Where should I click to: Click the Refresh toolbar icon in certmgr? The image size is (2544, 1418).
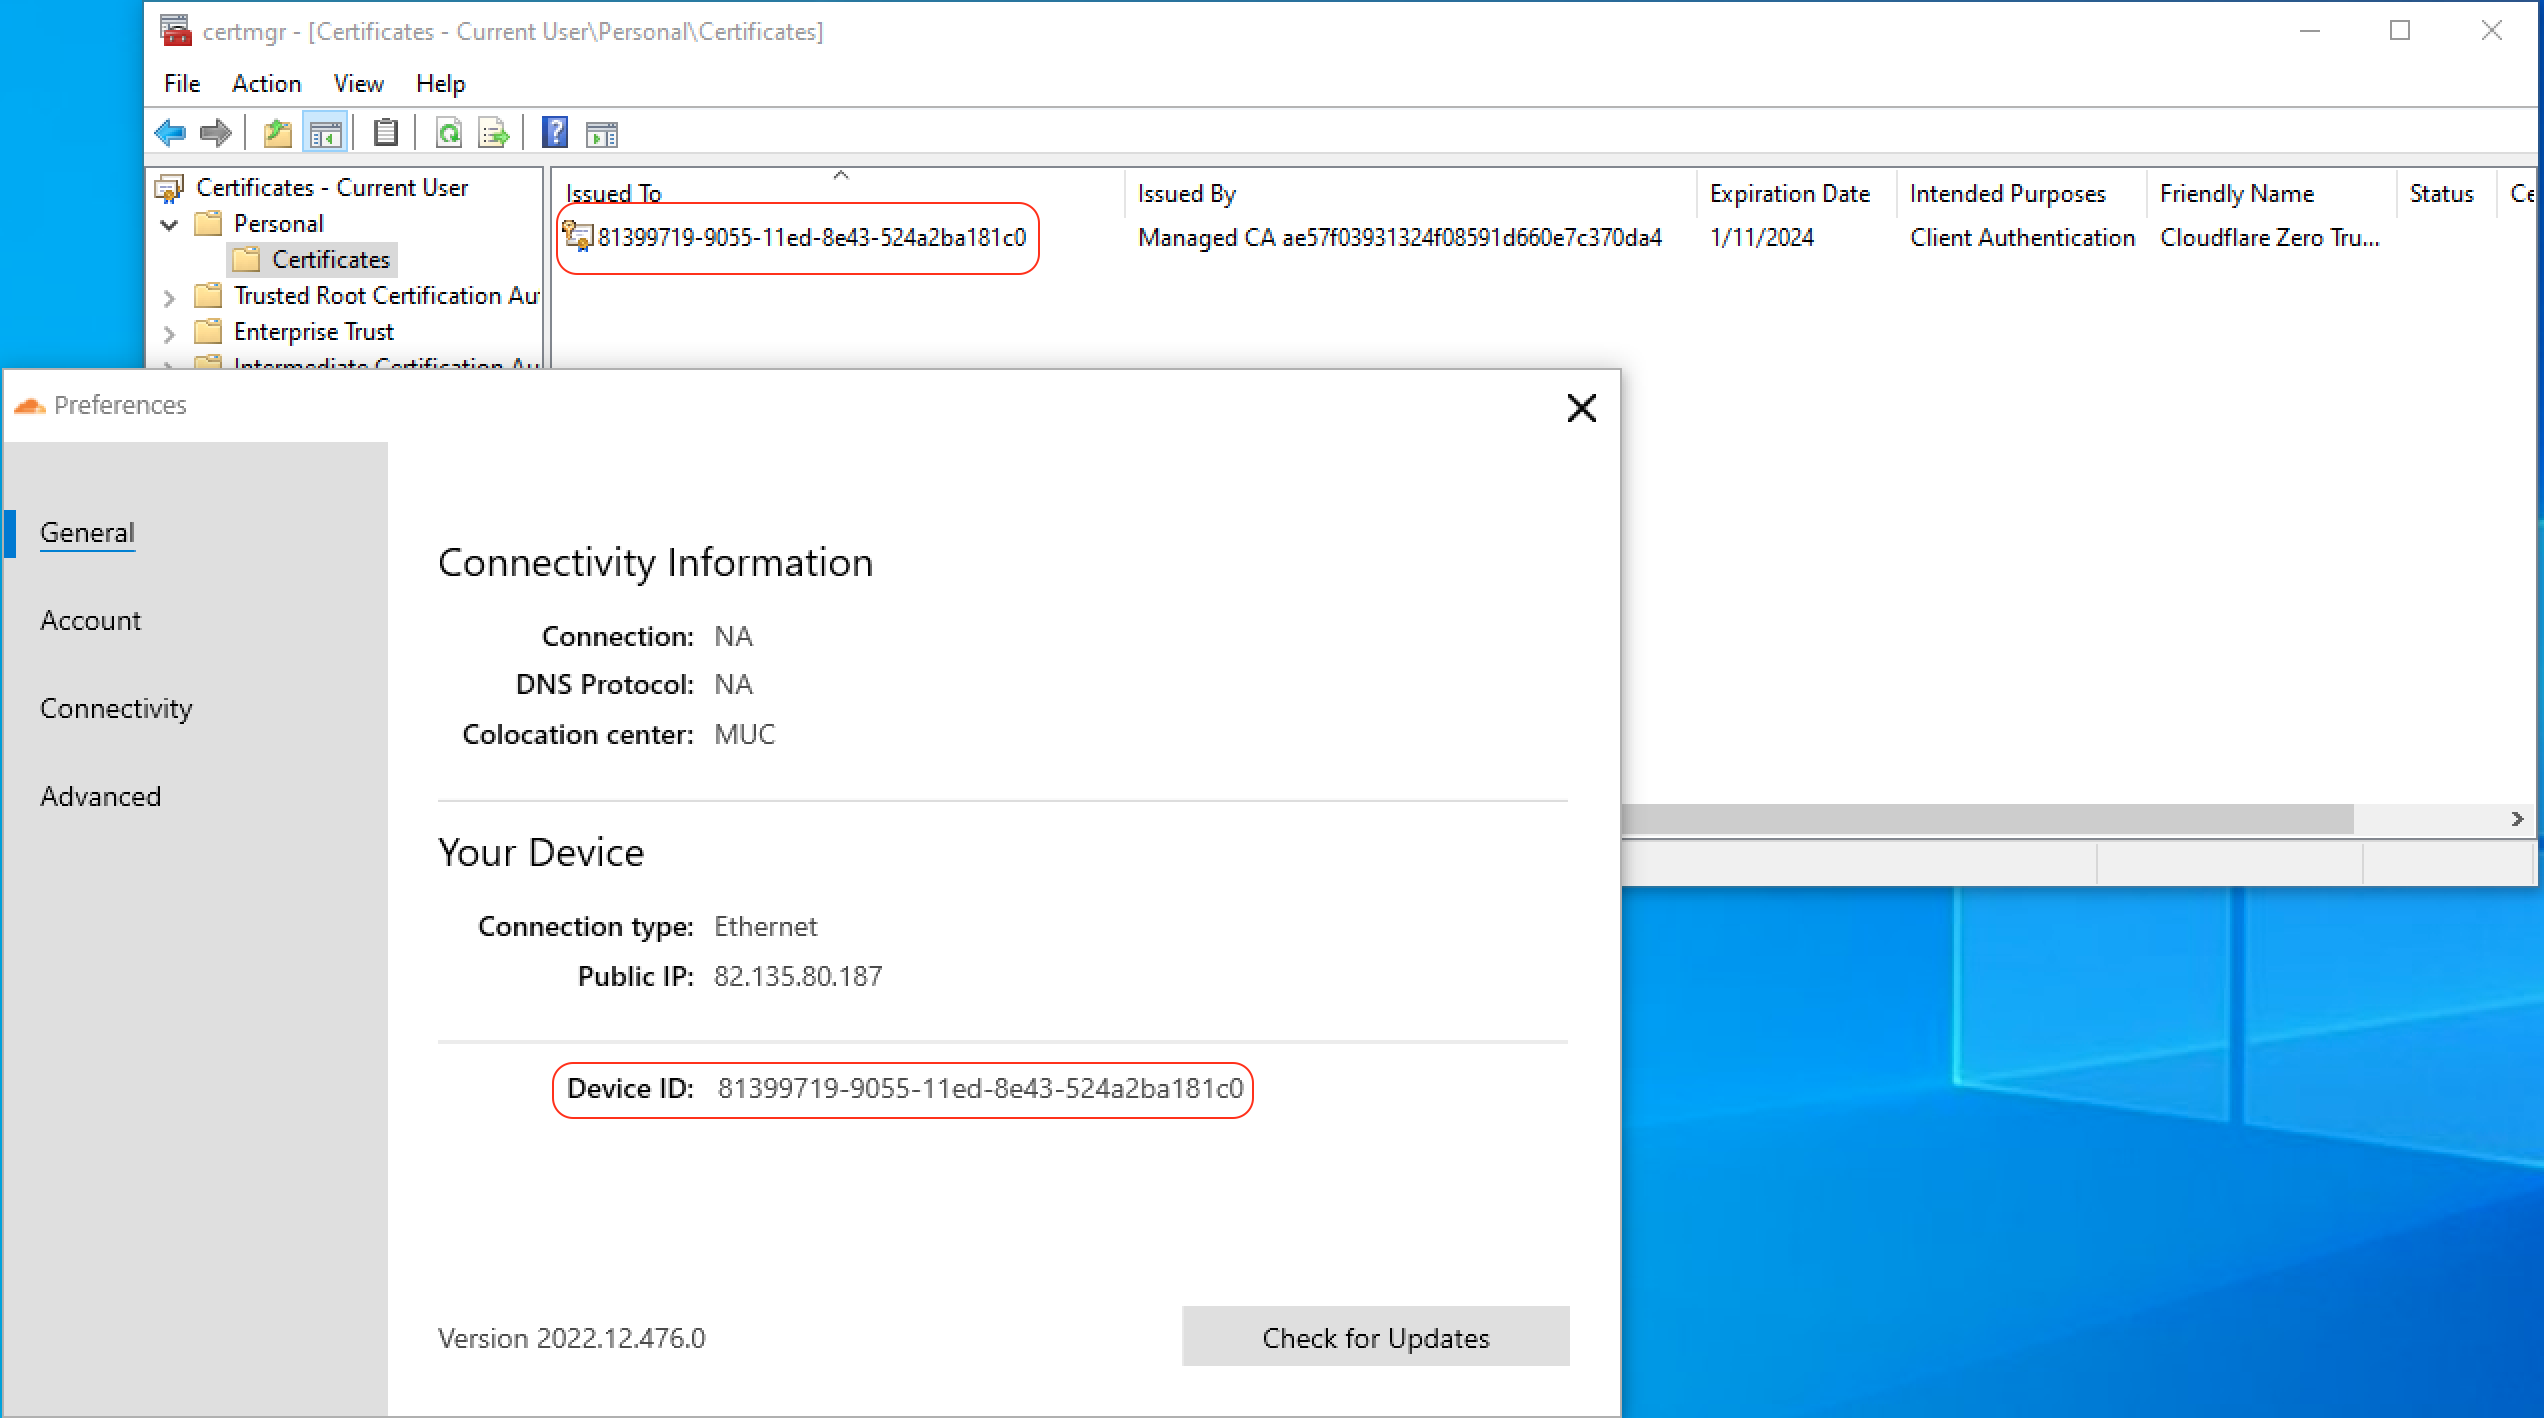pyautogui.click(x=450, y=132)
